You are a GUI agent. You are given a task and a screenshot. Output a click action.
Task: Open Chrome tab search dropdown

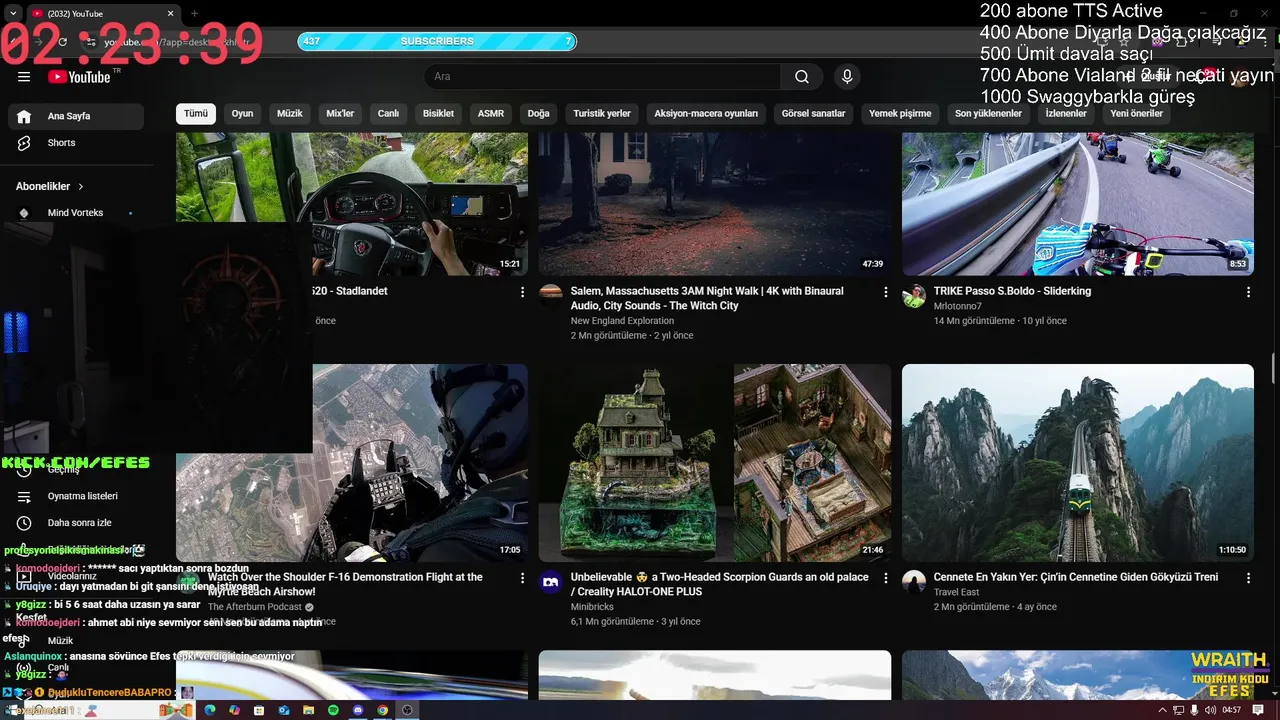[14, 14]
